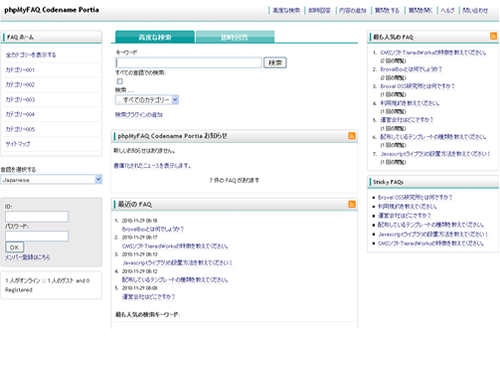Open Javascriptライブラリ question in 最近の FAQ list
The width and height of the screenshot is (500, 375).
click(x=177, y=263)
